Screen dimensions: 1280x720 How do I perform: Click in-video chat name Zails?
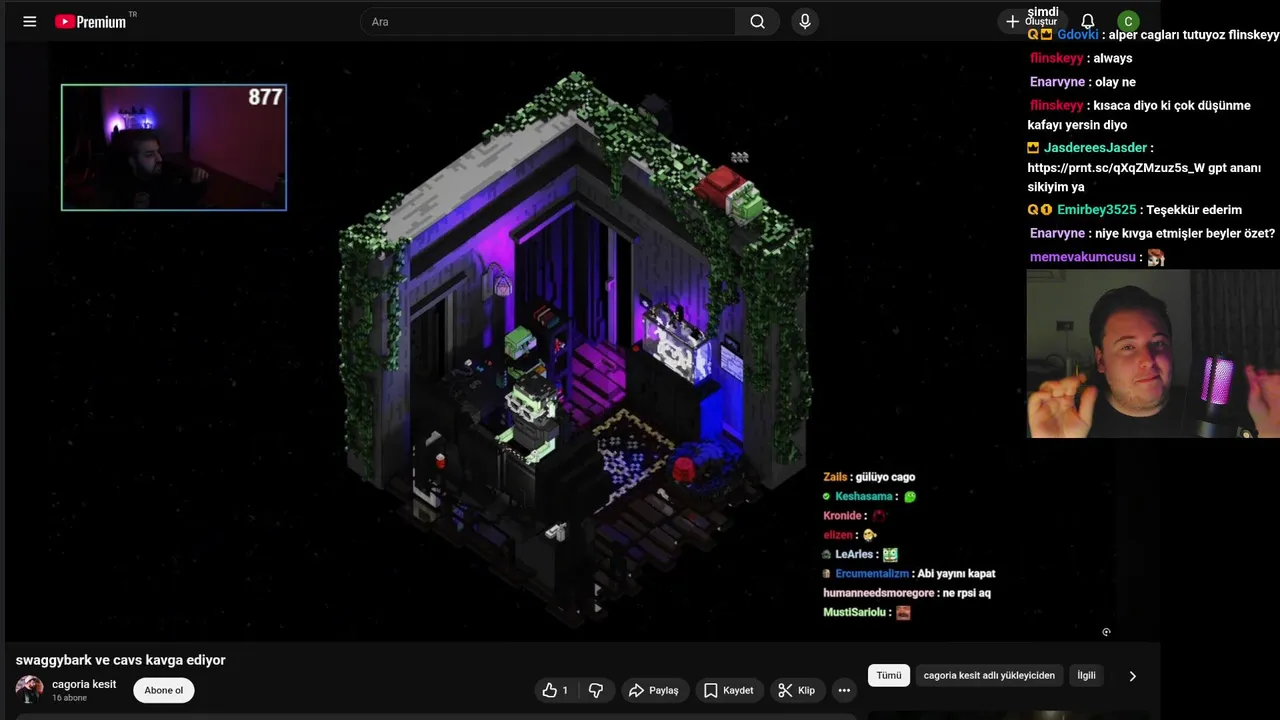835,477
